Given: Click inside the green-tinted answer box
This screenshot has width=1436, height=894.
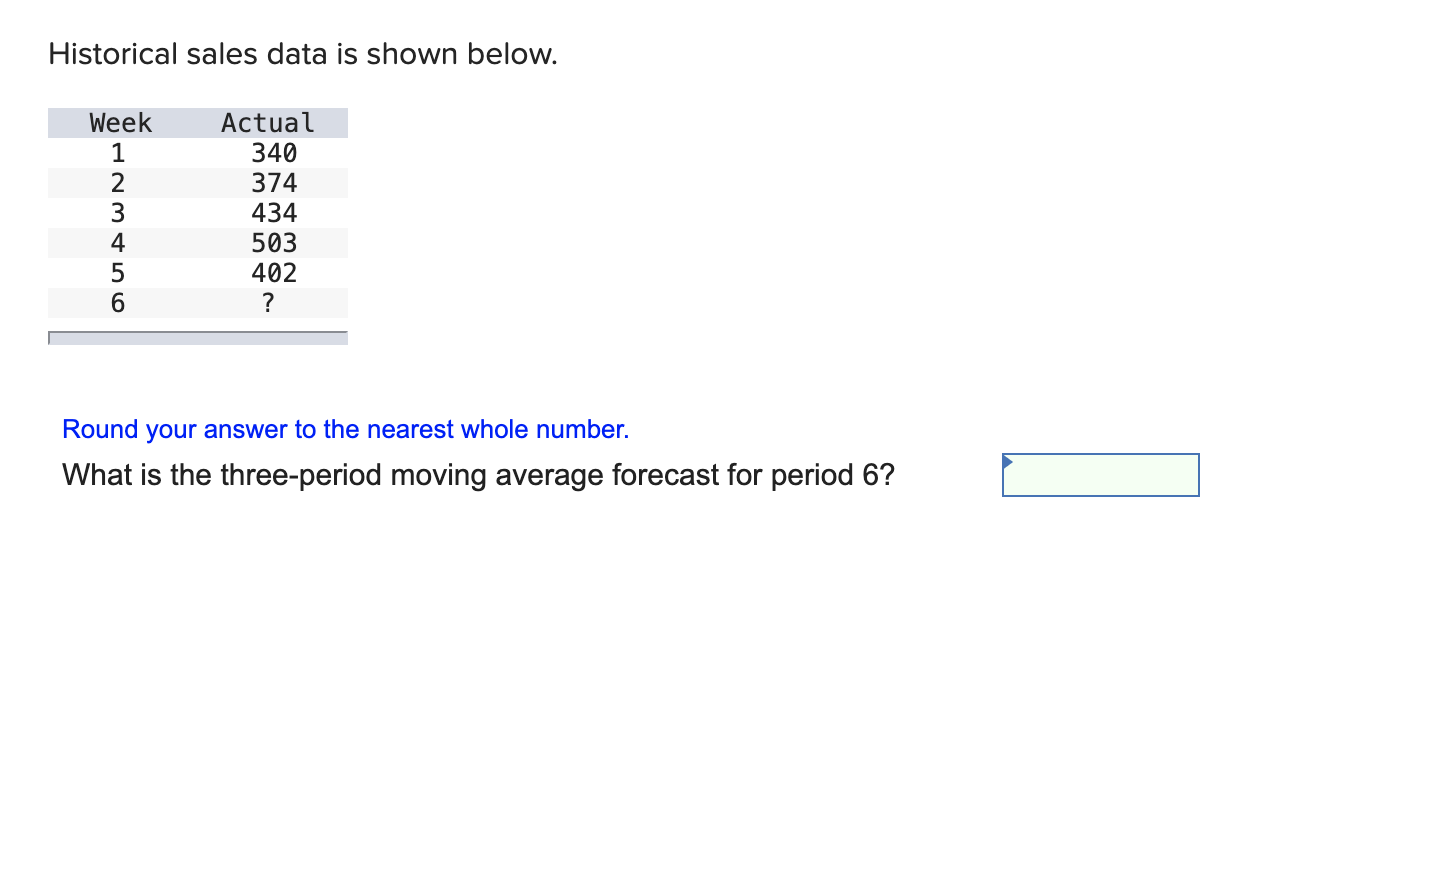Looking at the screenshot, I should click(1100, 474).
